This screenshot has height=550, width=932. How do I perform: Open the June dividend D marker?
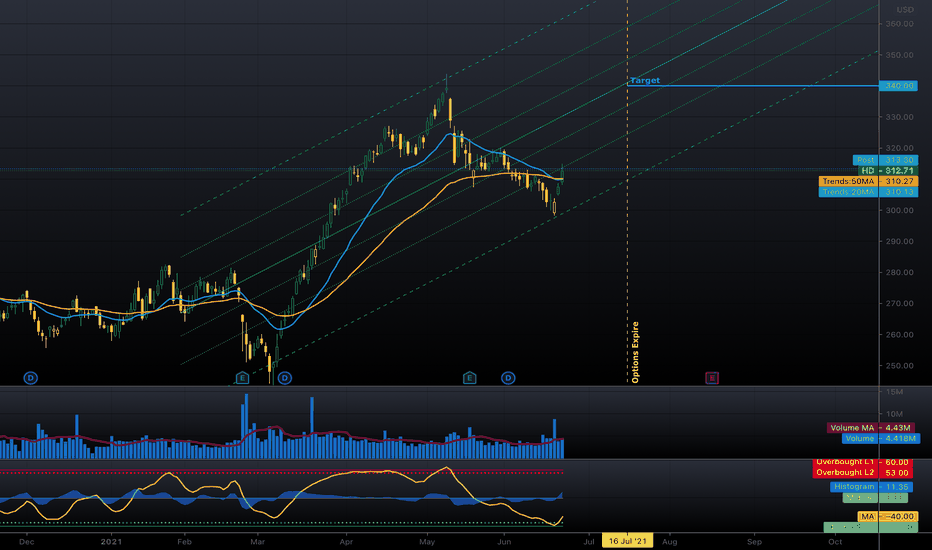[x=508, y=378]
